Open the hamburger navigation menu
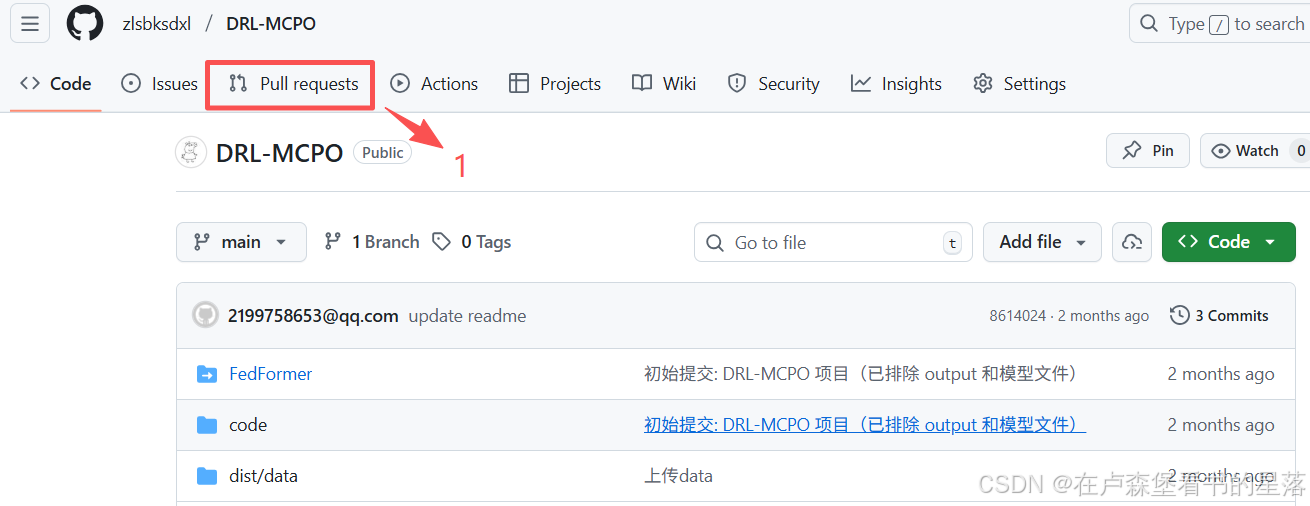1310x506 pixels. [30, 23]
